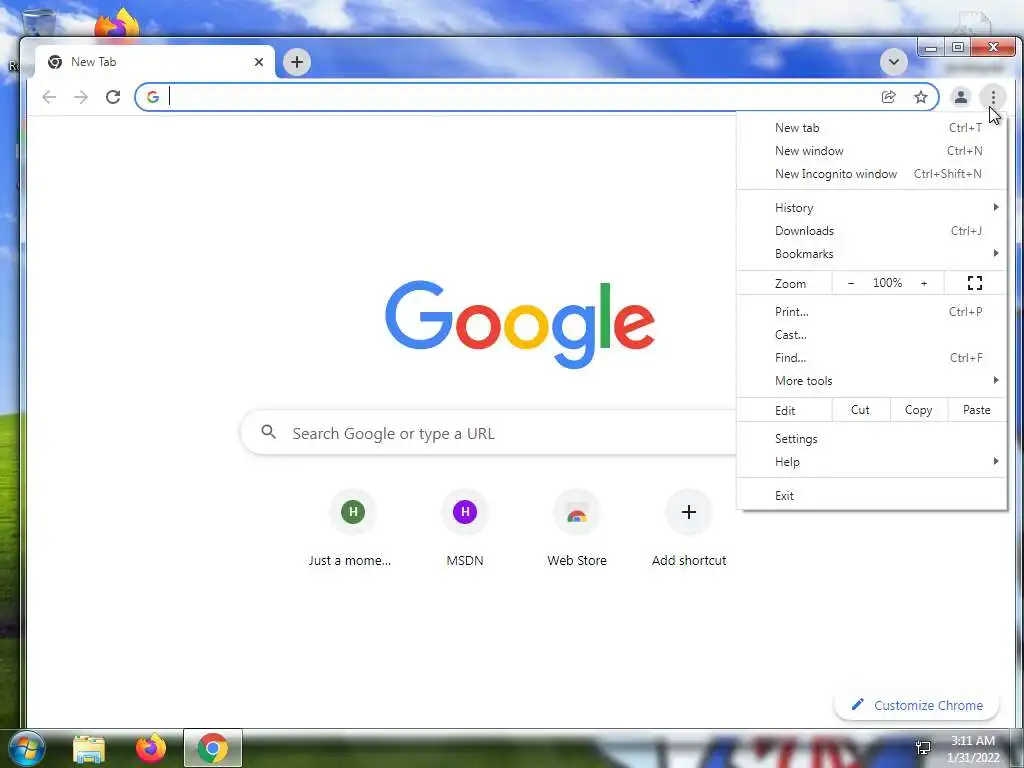Open the Just a mome... shortcut
Image resolution: width=1024 pixels, height=768 pixels.
[352, 529]
